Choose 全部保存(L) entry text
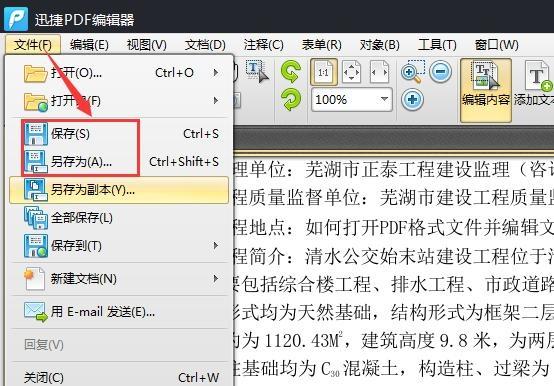The width and height of the screenshot is (554, 386). 82,218
